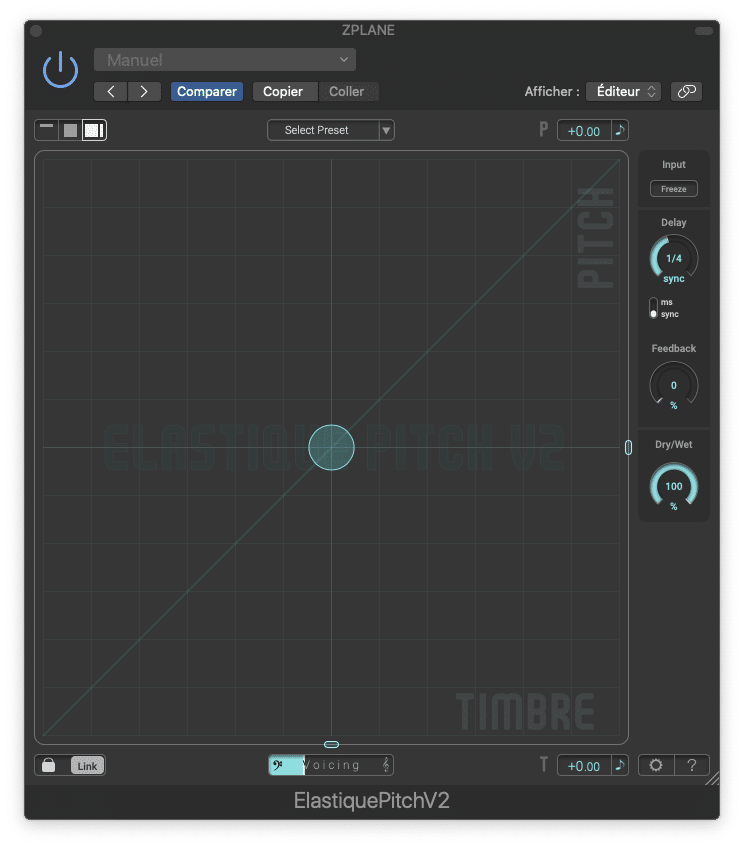Screen dimensions: 744x848
Task: Click the Dry/Wet label
Action: point(674,445)
